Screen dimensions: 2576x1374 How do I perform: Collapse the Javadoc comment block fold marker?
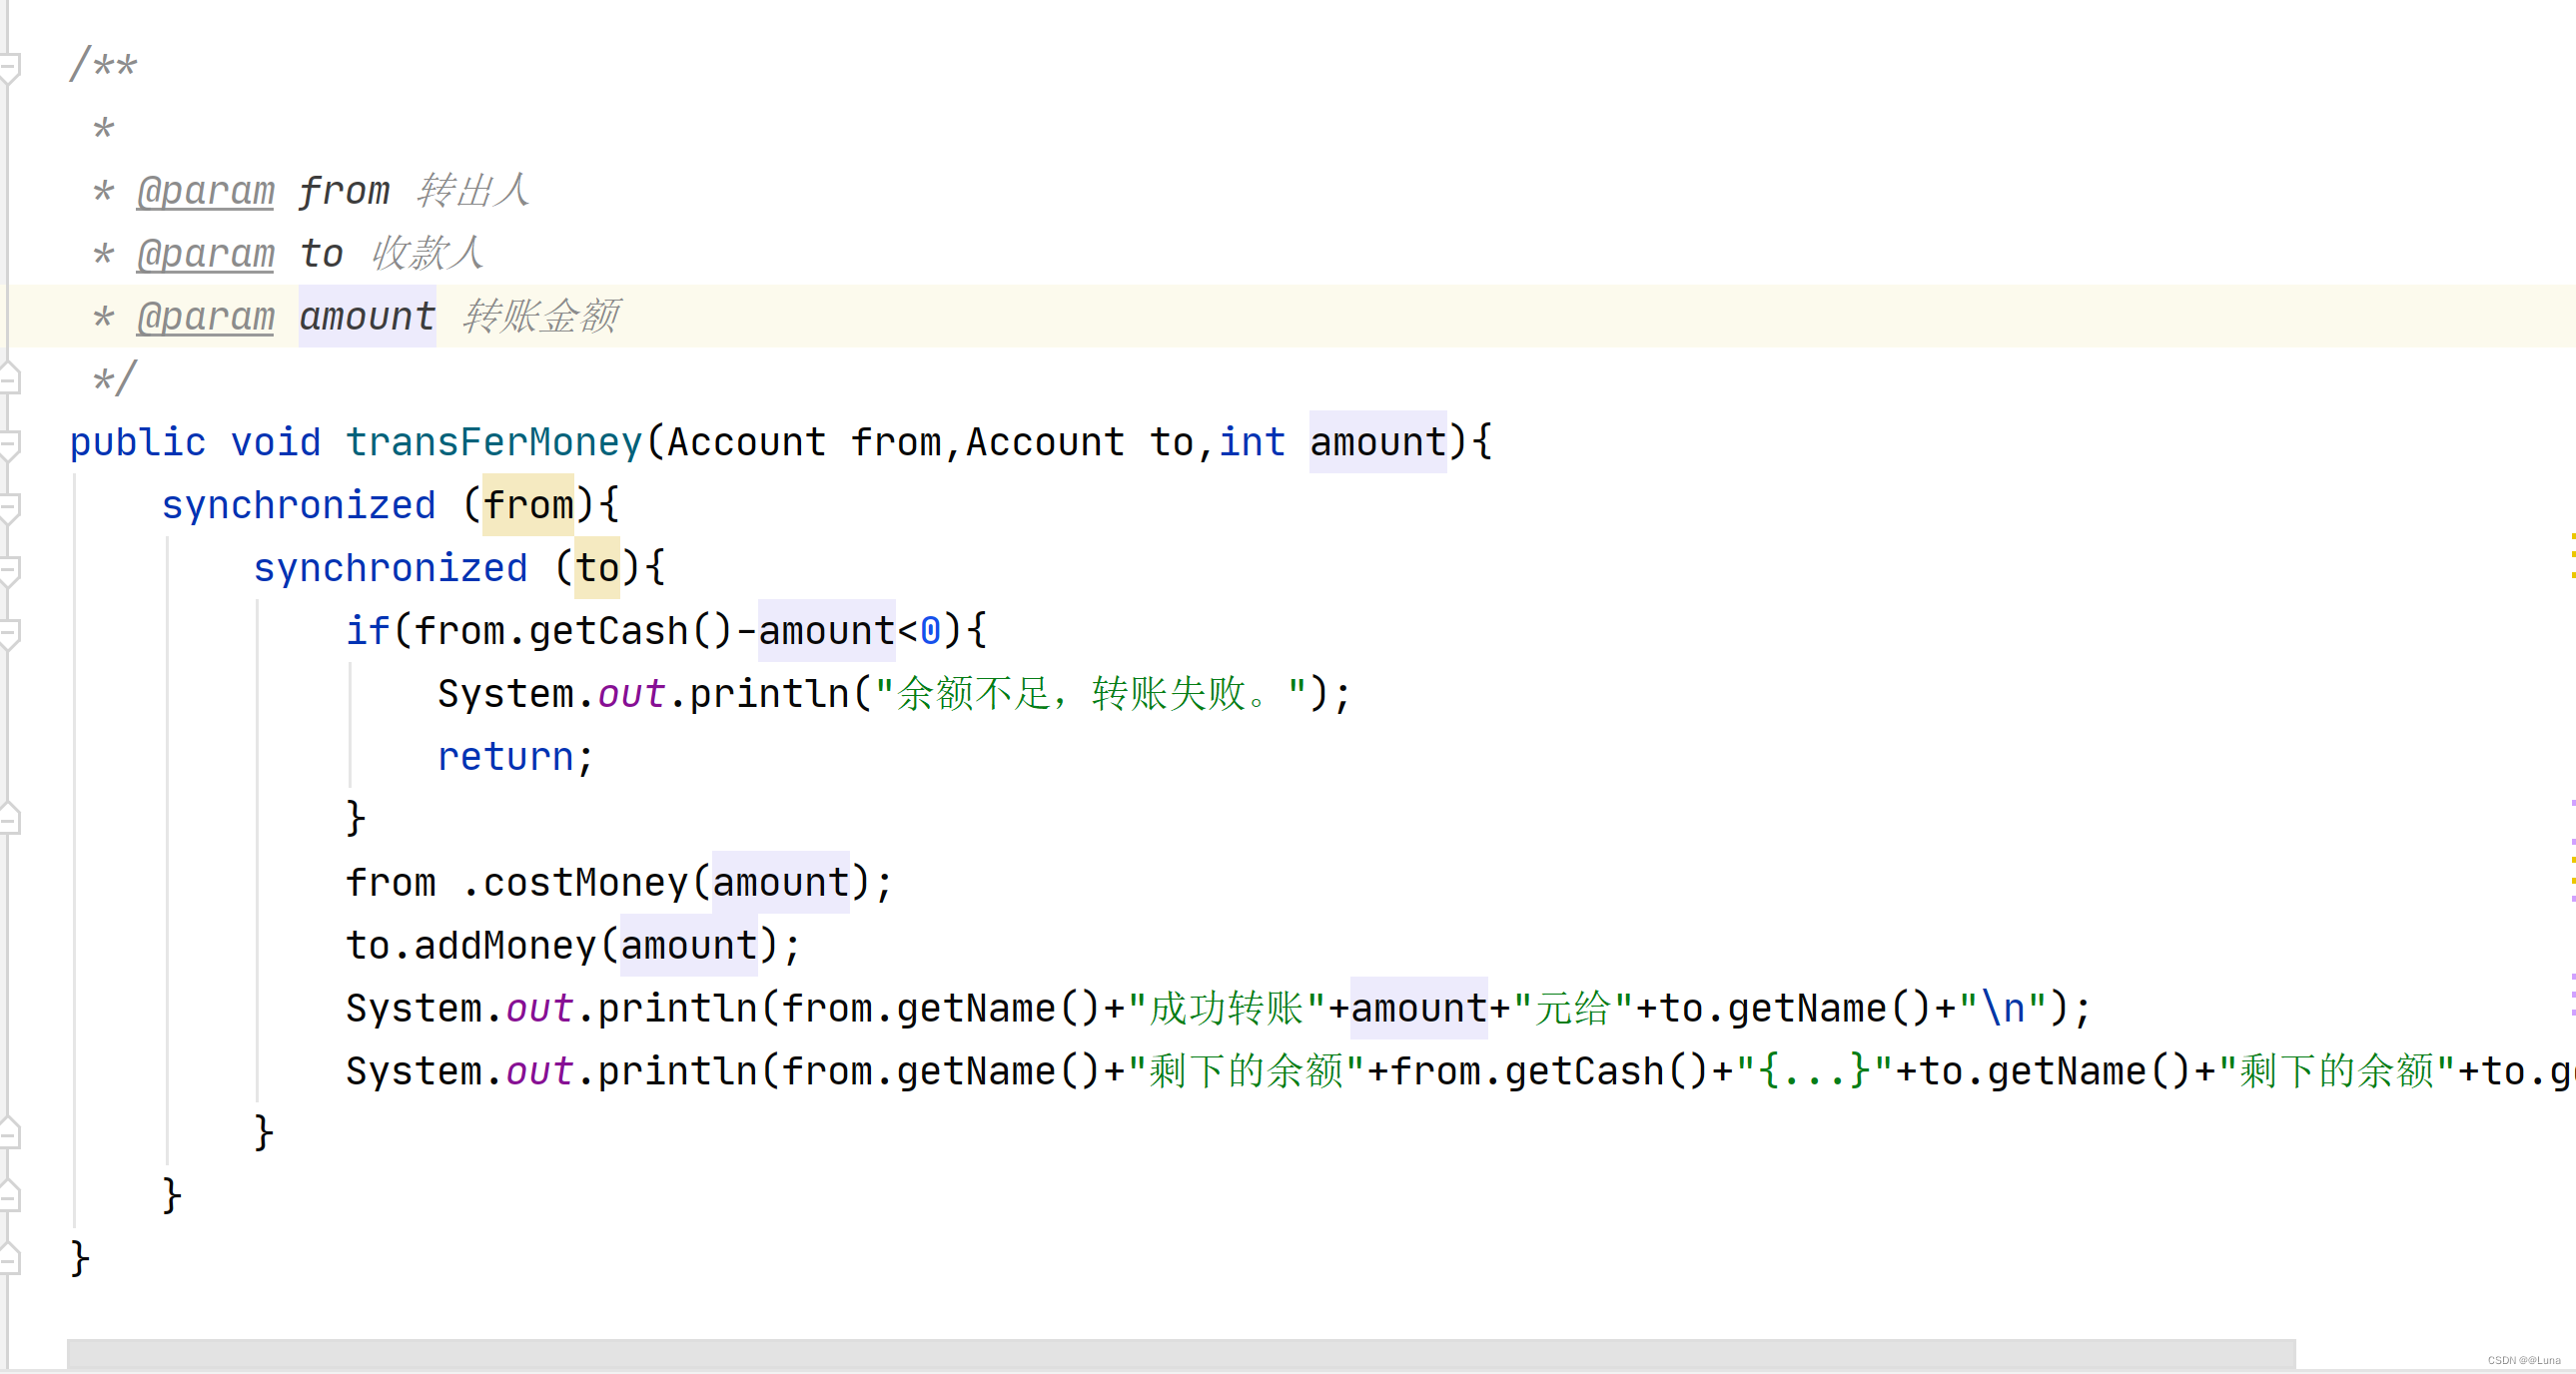tap(9, 67)
